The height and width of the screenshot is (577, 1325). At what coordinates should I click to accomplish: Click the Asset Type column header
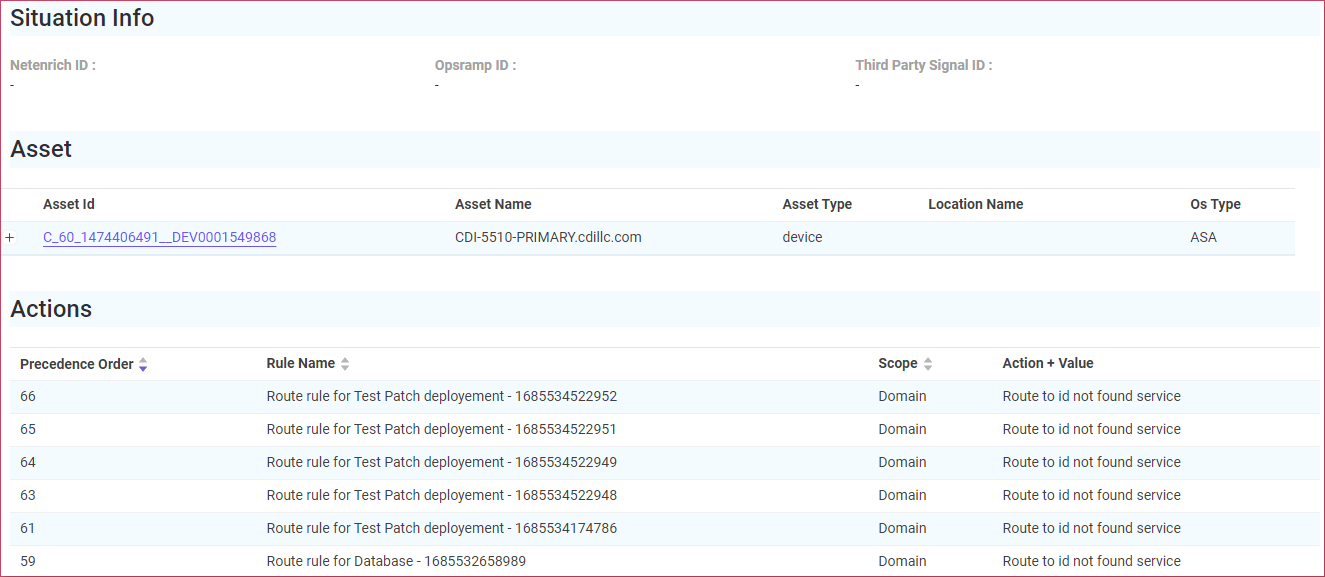[x=817, y=204]
